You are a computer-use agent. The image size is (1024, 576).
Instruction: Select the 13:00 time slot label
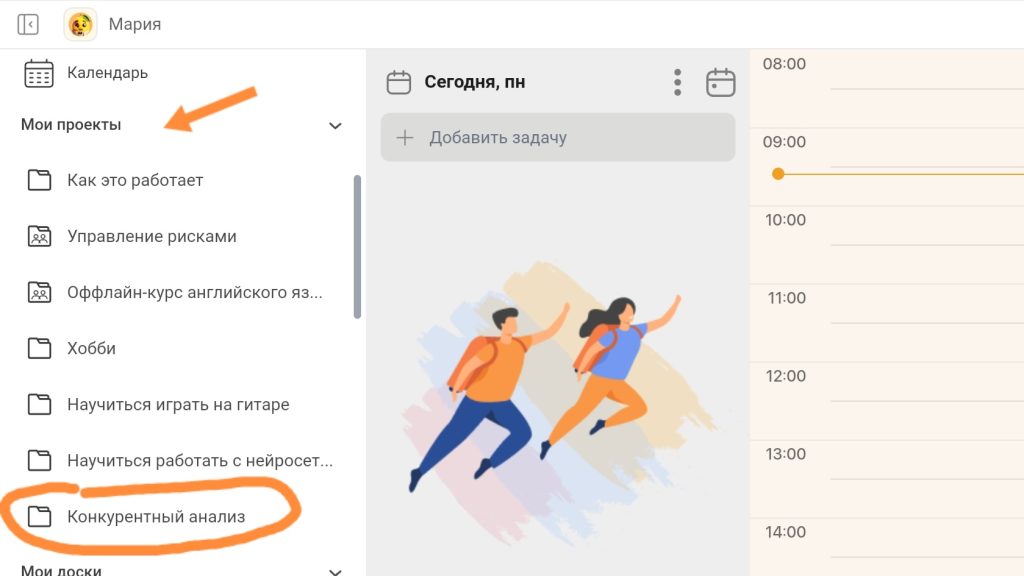tap(786, 454)
